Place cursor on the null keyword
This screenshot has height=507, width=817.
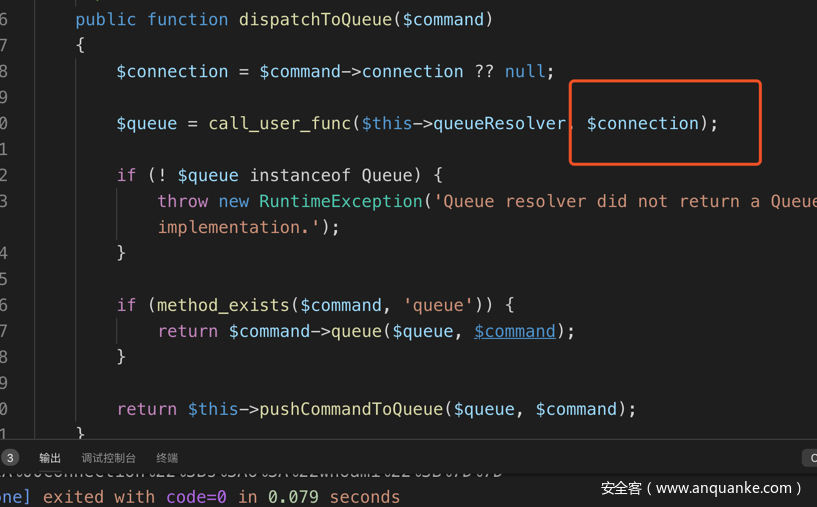pos(524,71)
